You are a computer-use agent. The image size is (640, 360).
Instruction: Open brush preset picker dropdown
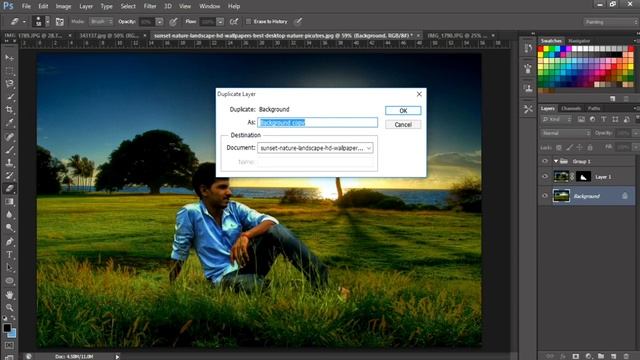pyautogui.click(x=48, y=22)
